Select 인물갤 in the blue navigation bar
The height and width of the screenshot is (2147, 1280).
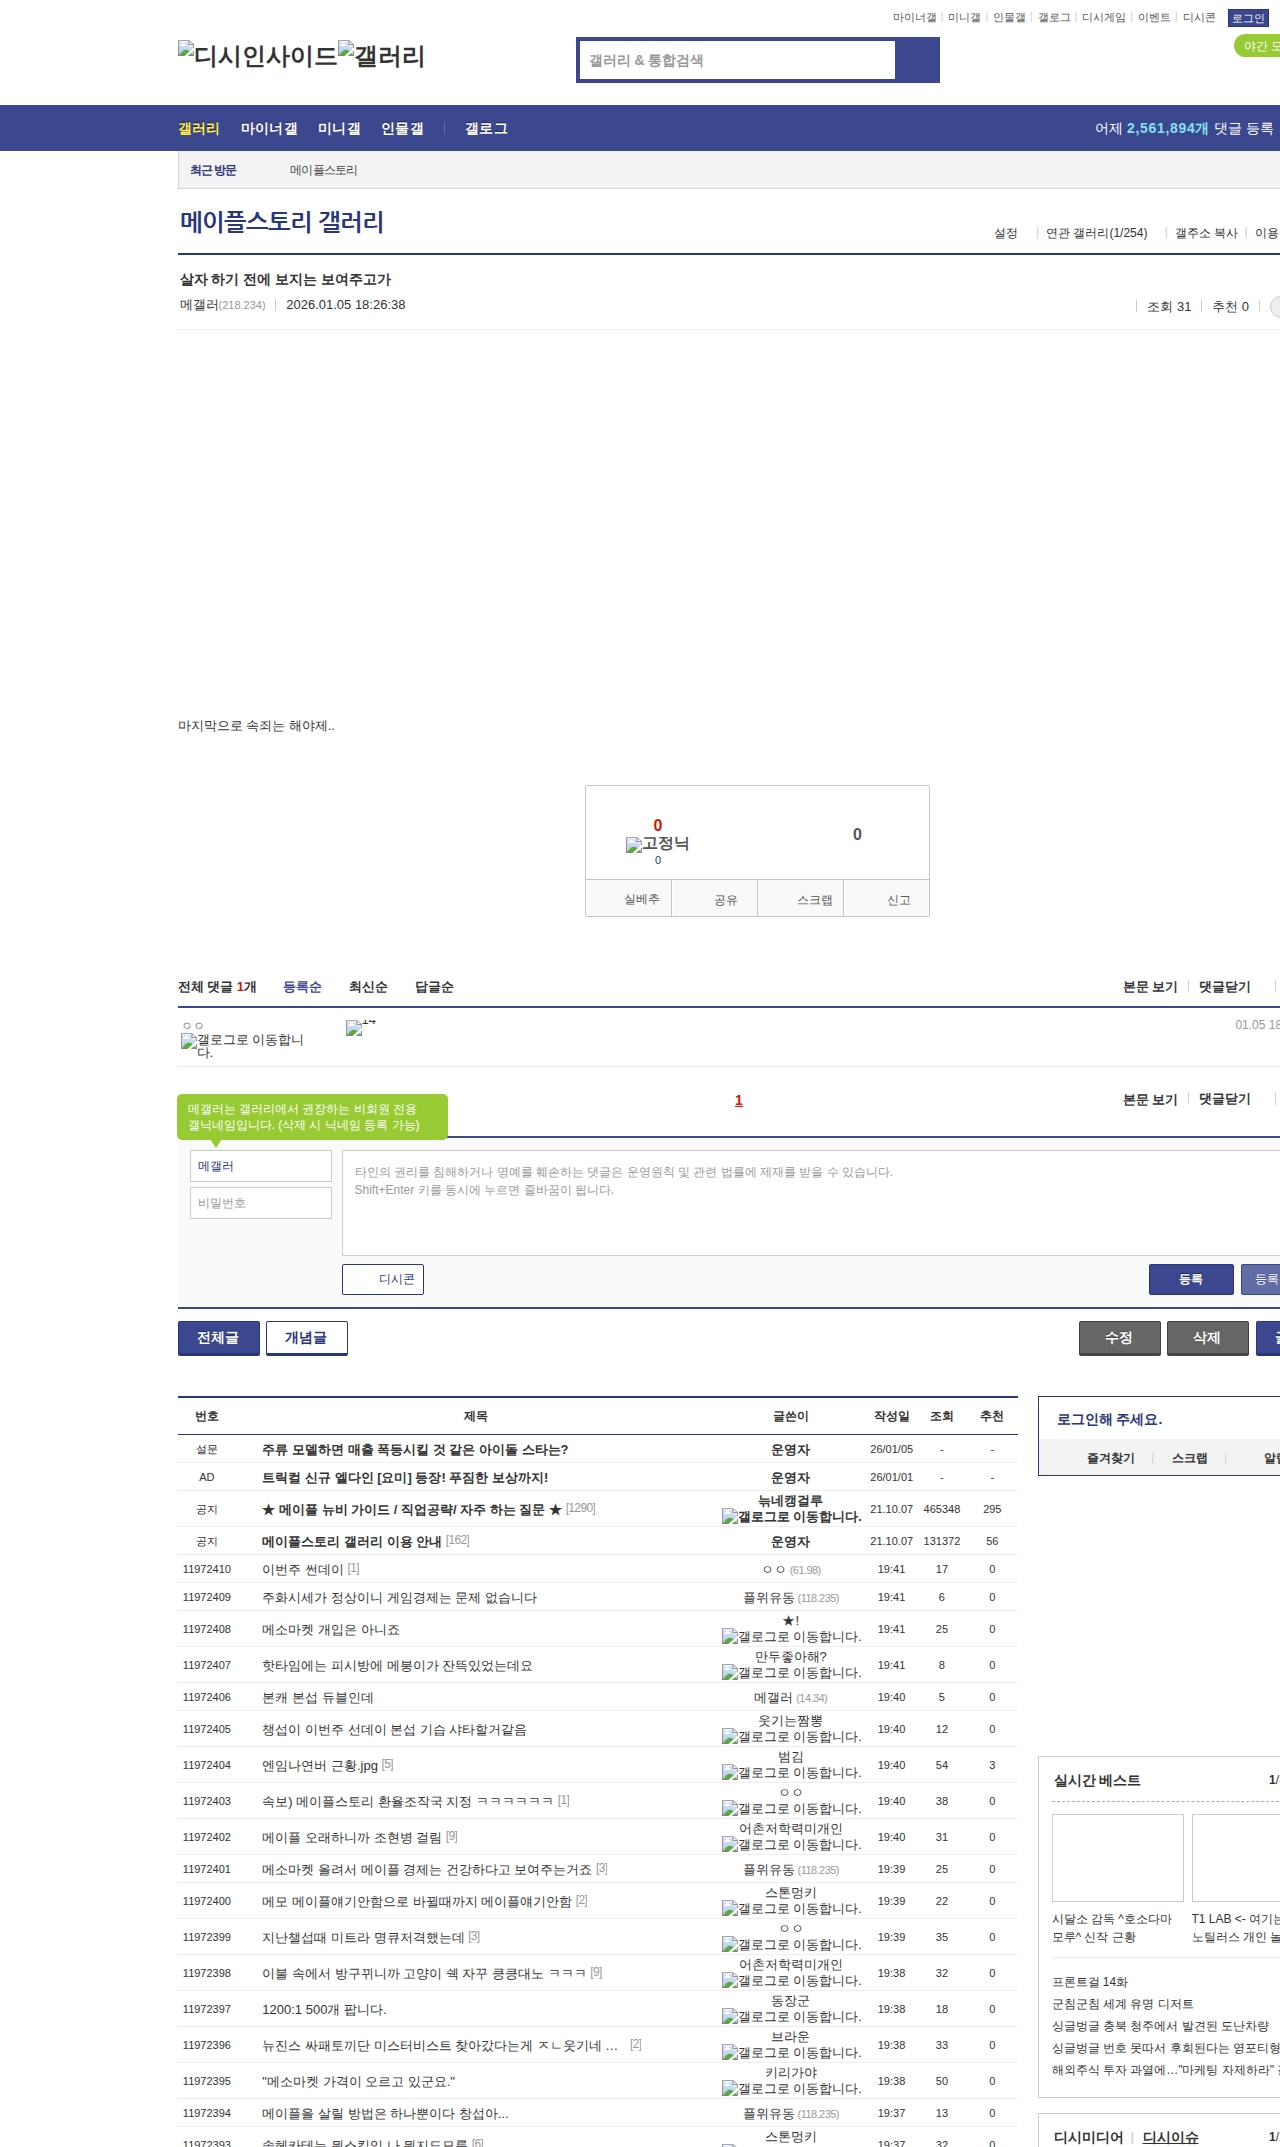pyautogui.click(x=402, y=128)
